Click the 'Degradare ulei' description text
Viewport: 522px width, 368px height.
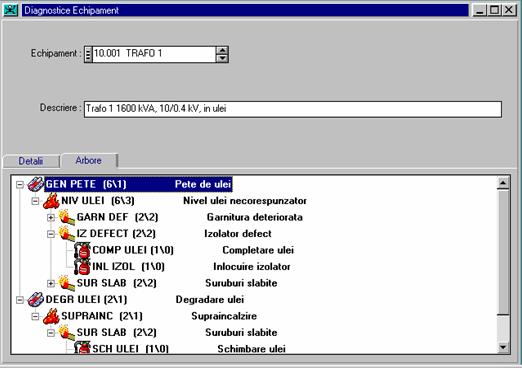(x=210, y=299)
